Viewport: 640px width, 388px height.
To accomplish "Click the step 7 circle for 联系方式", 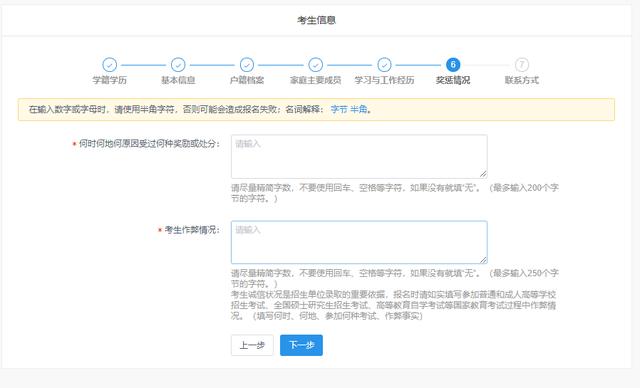I will pos(522,64).
